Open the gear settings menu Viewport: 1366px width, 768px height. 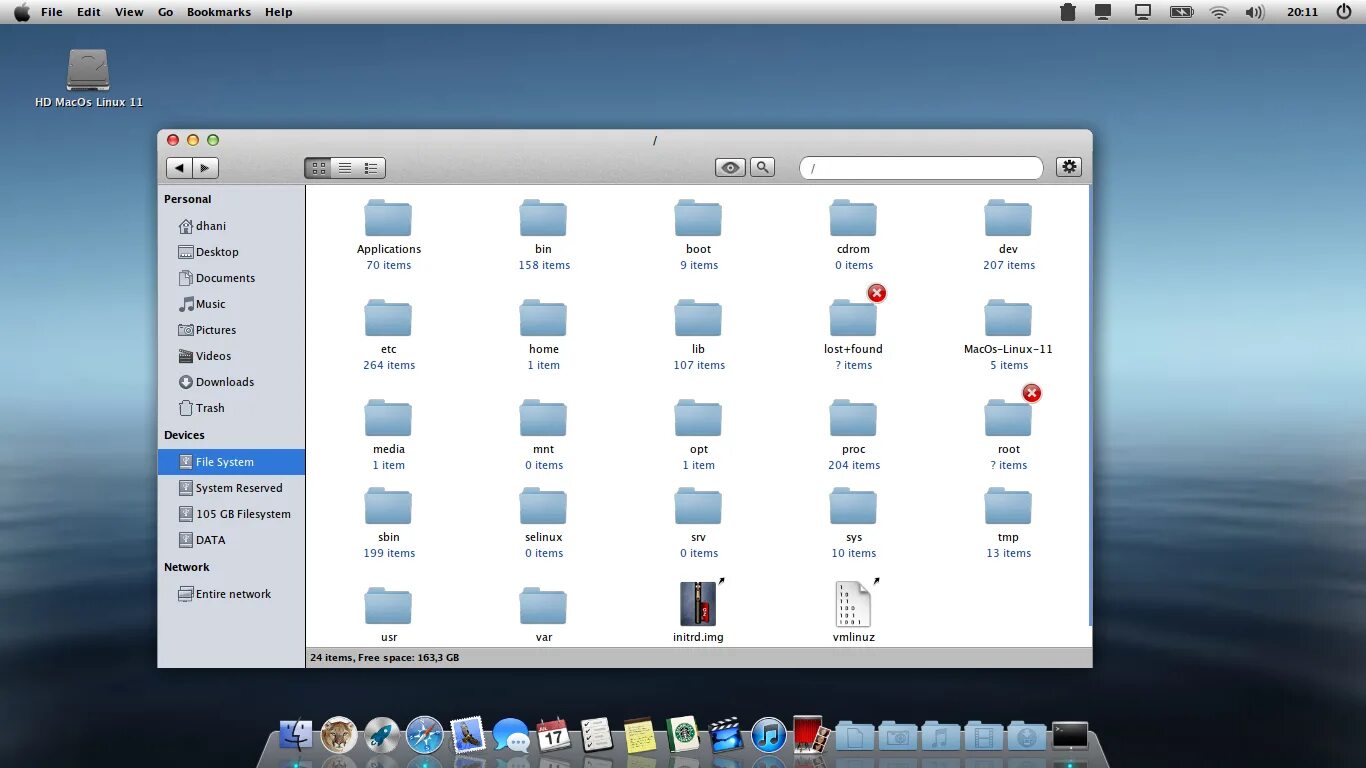tap(1069, 167)
